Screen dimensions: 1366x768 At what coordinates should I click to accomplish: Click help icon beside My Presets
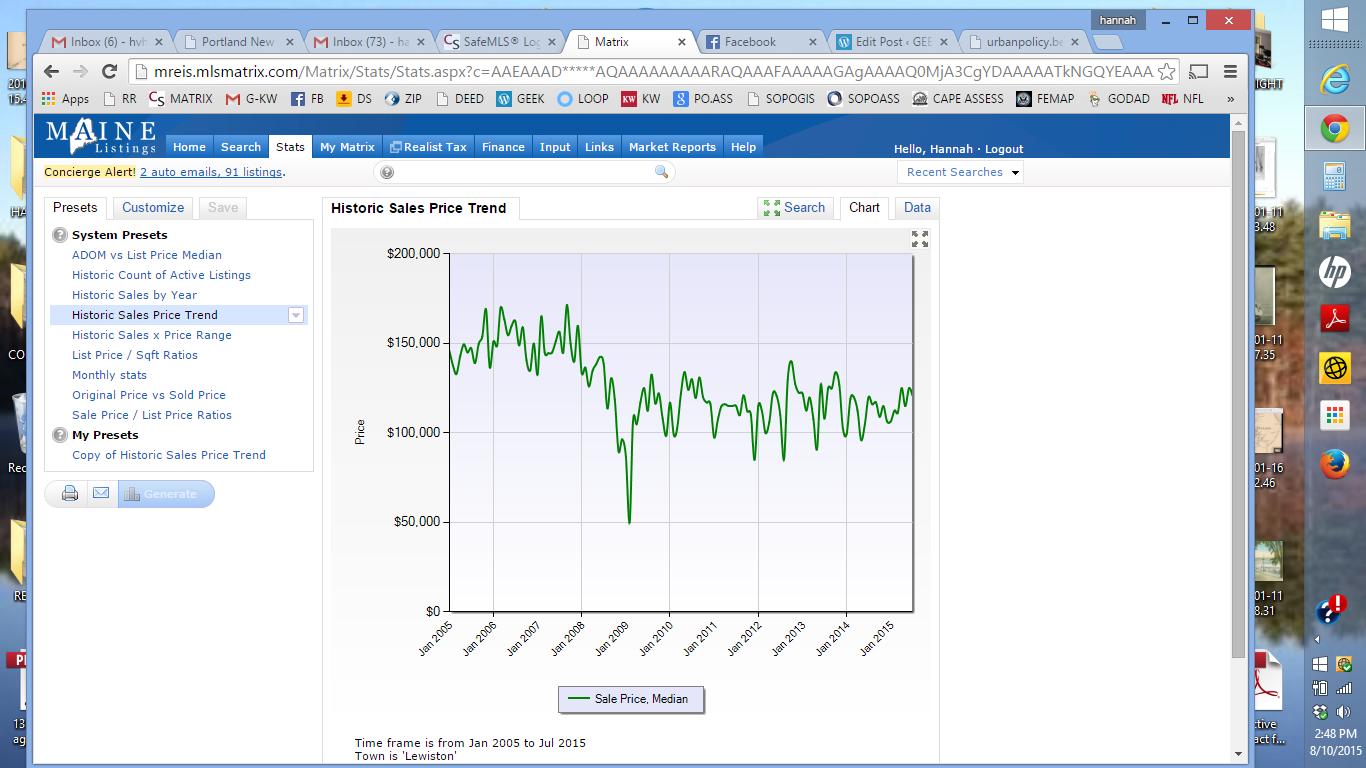pos(59,435)
